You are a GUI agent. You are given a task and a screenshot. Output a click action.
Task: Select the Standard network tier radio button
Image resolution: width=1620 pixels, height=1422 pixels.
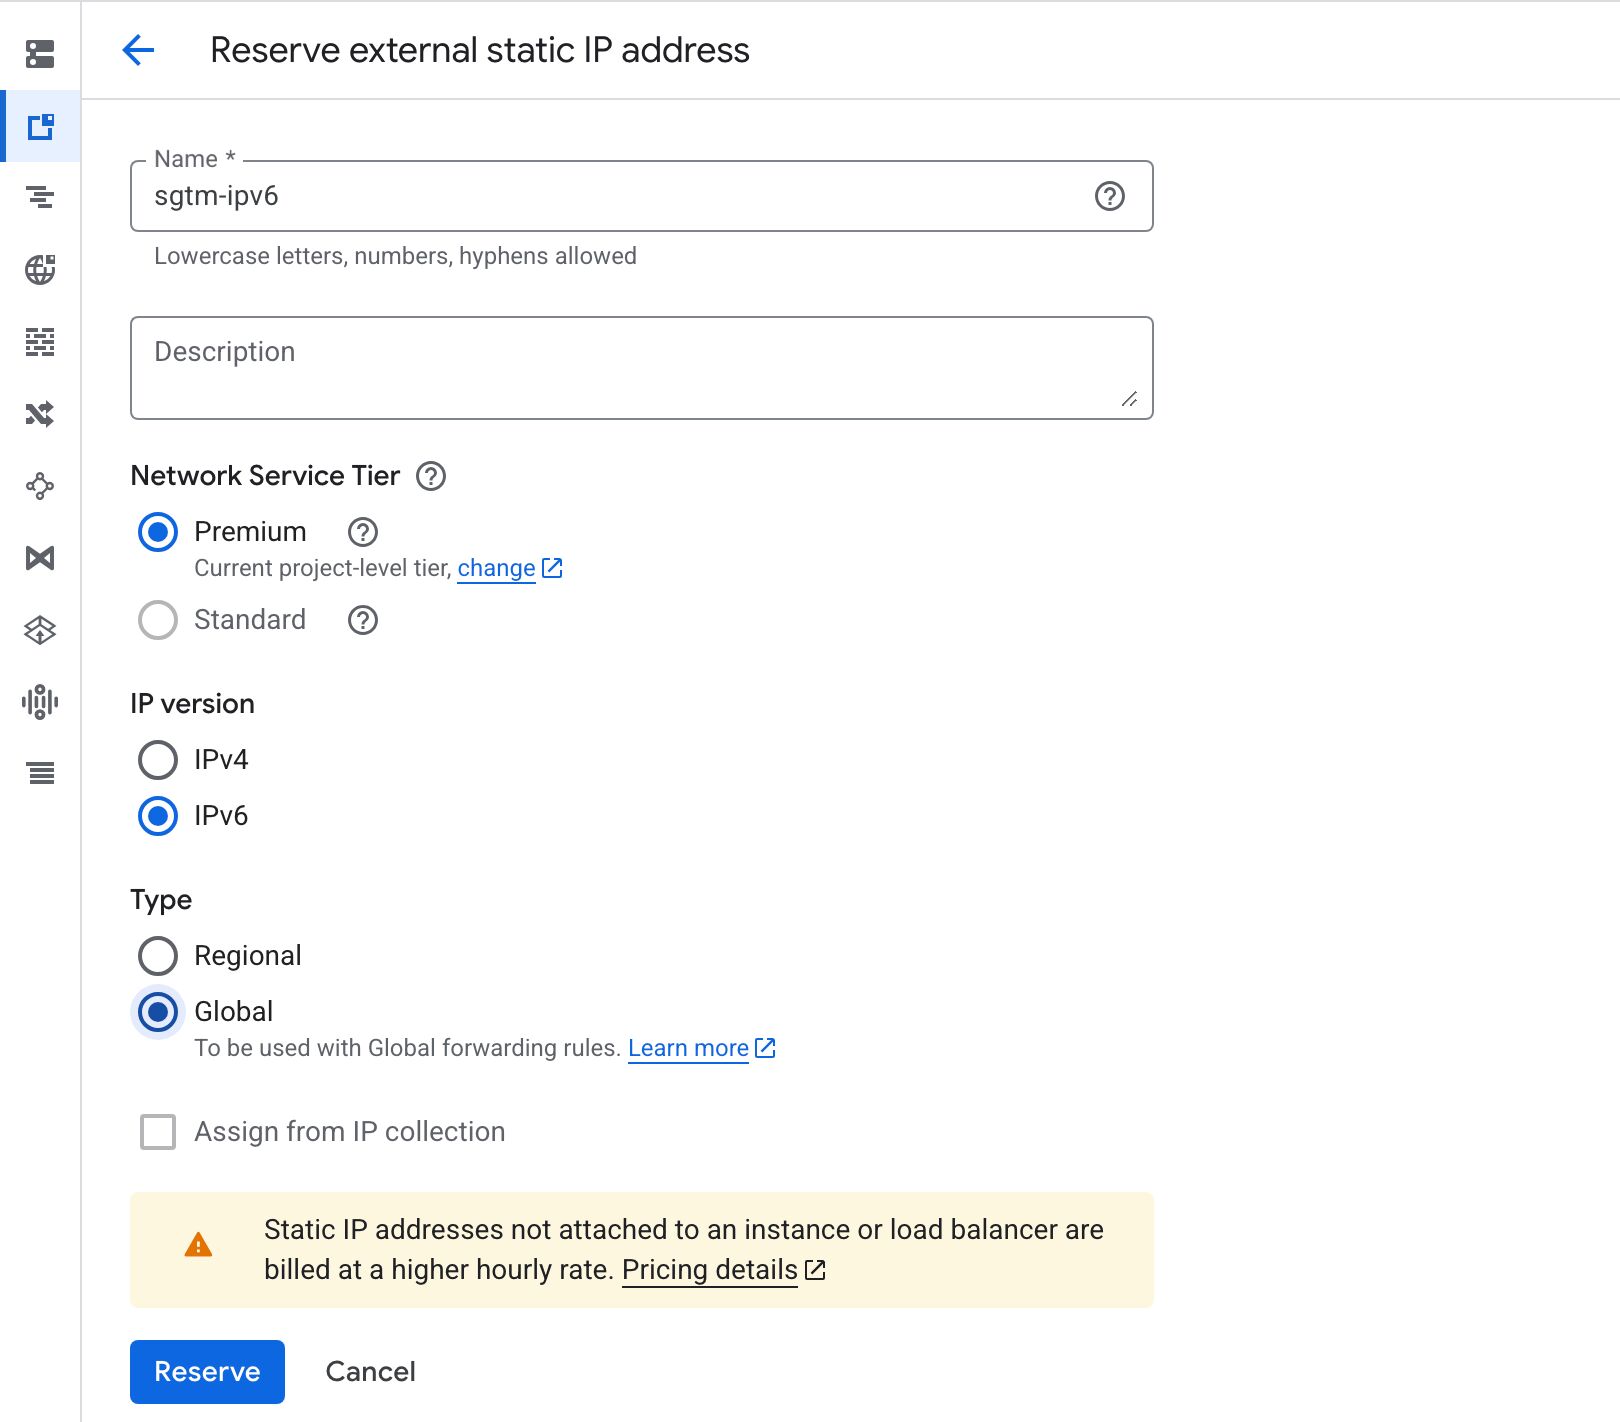(158, 620)
